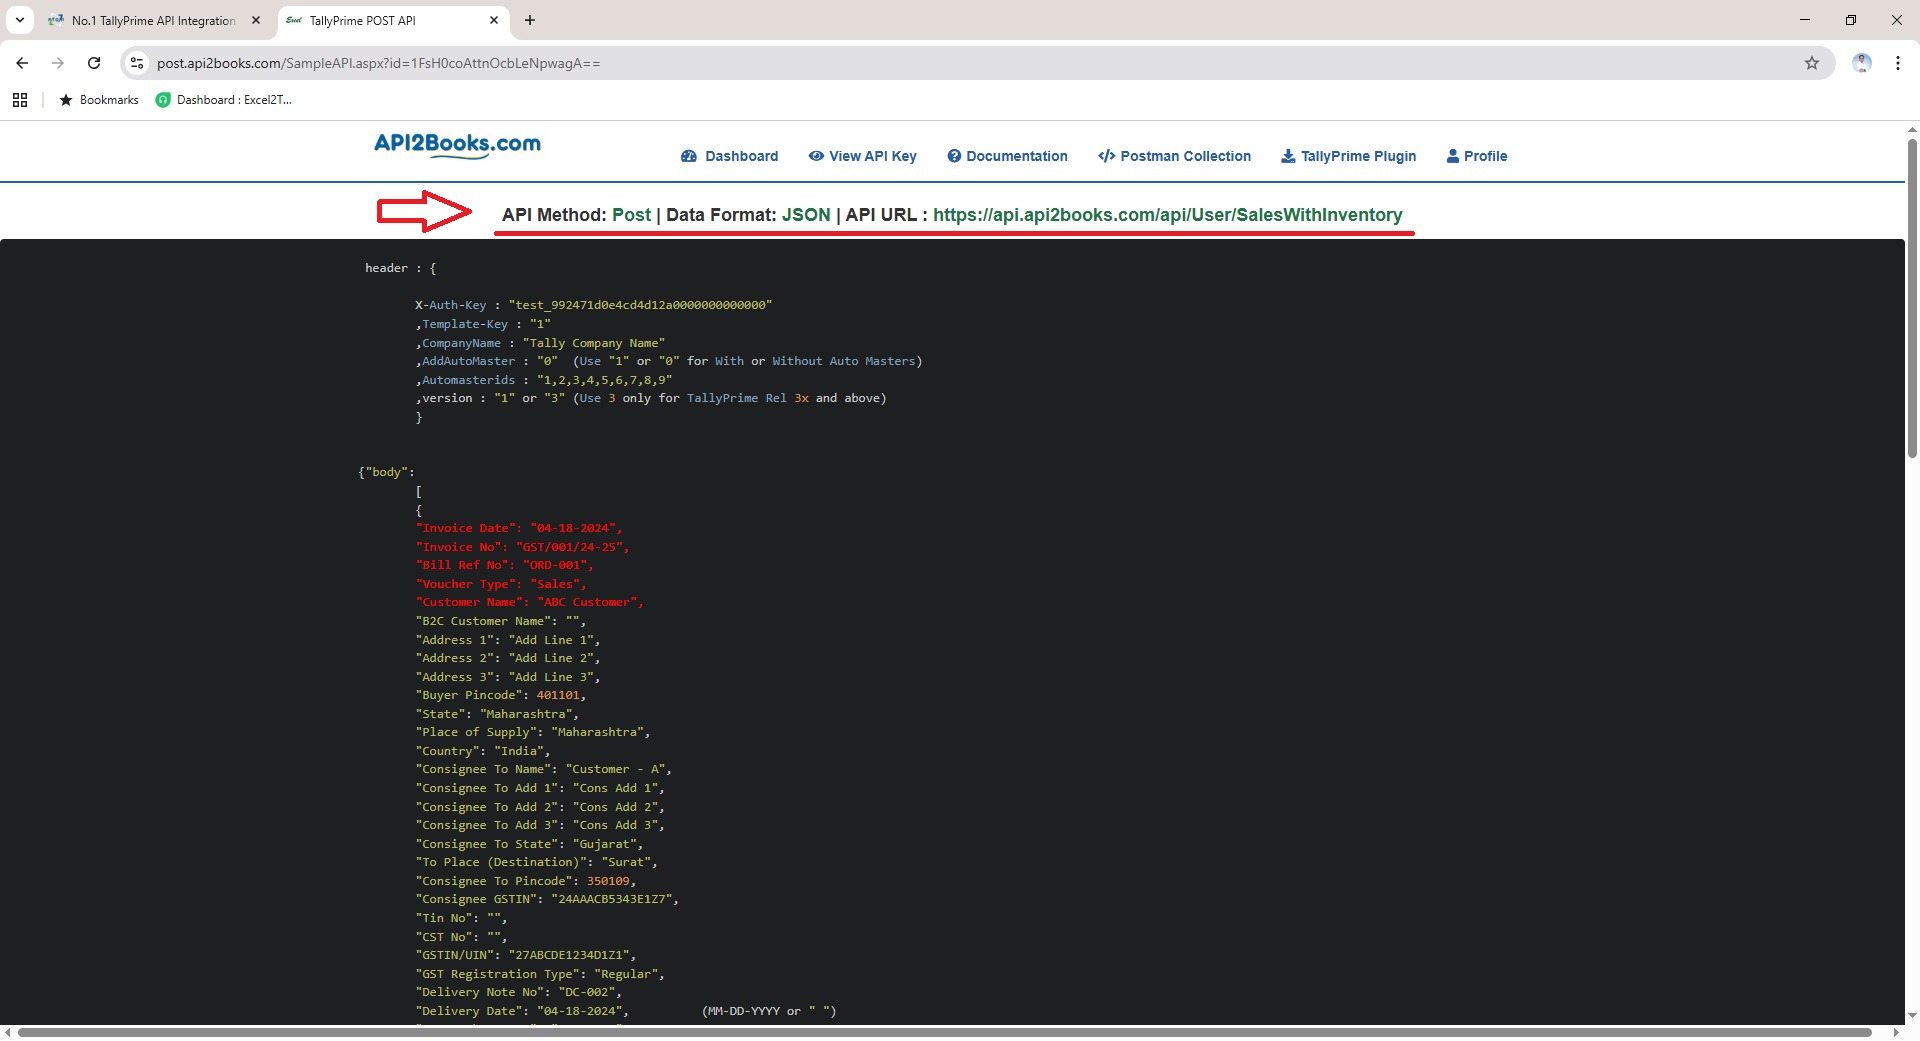The height and width of the screenshot is (1041, 1920).
Task: Go to Dashboard in navigation
Action: click(x=729, y=156)
